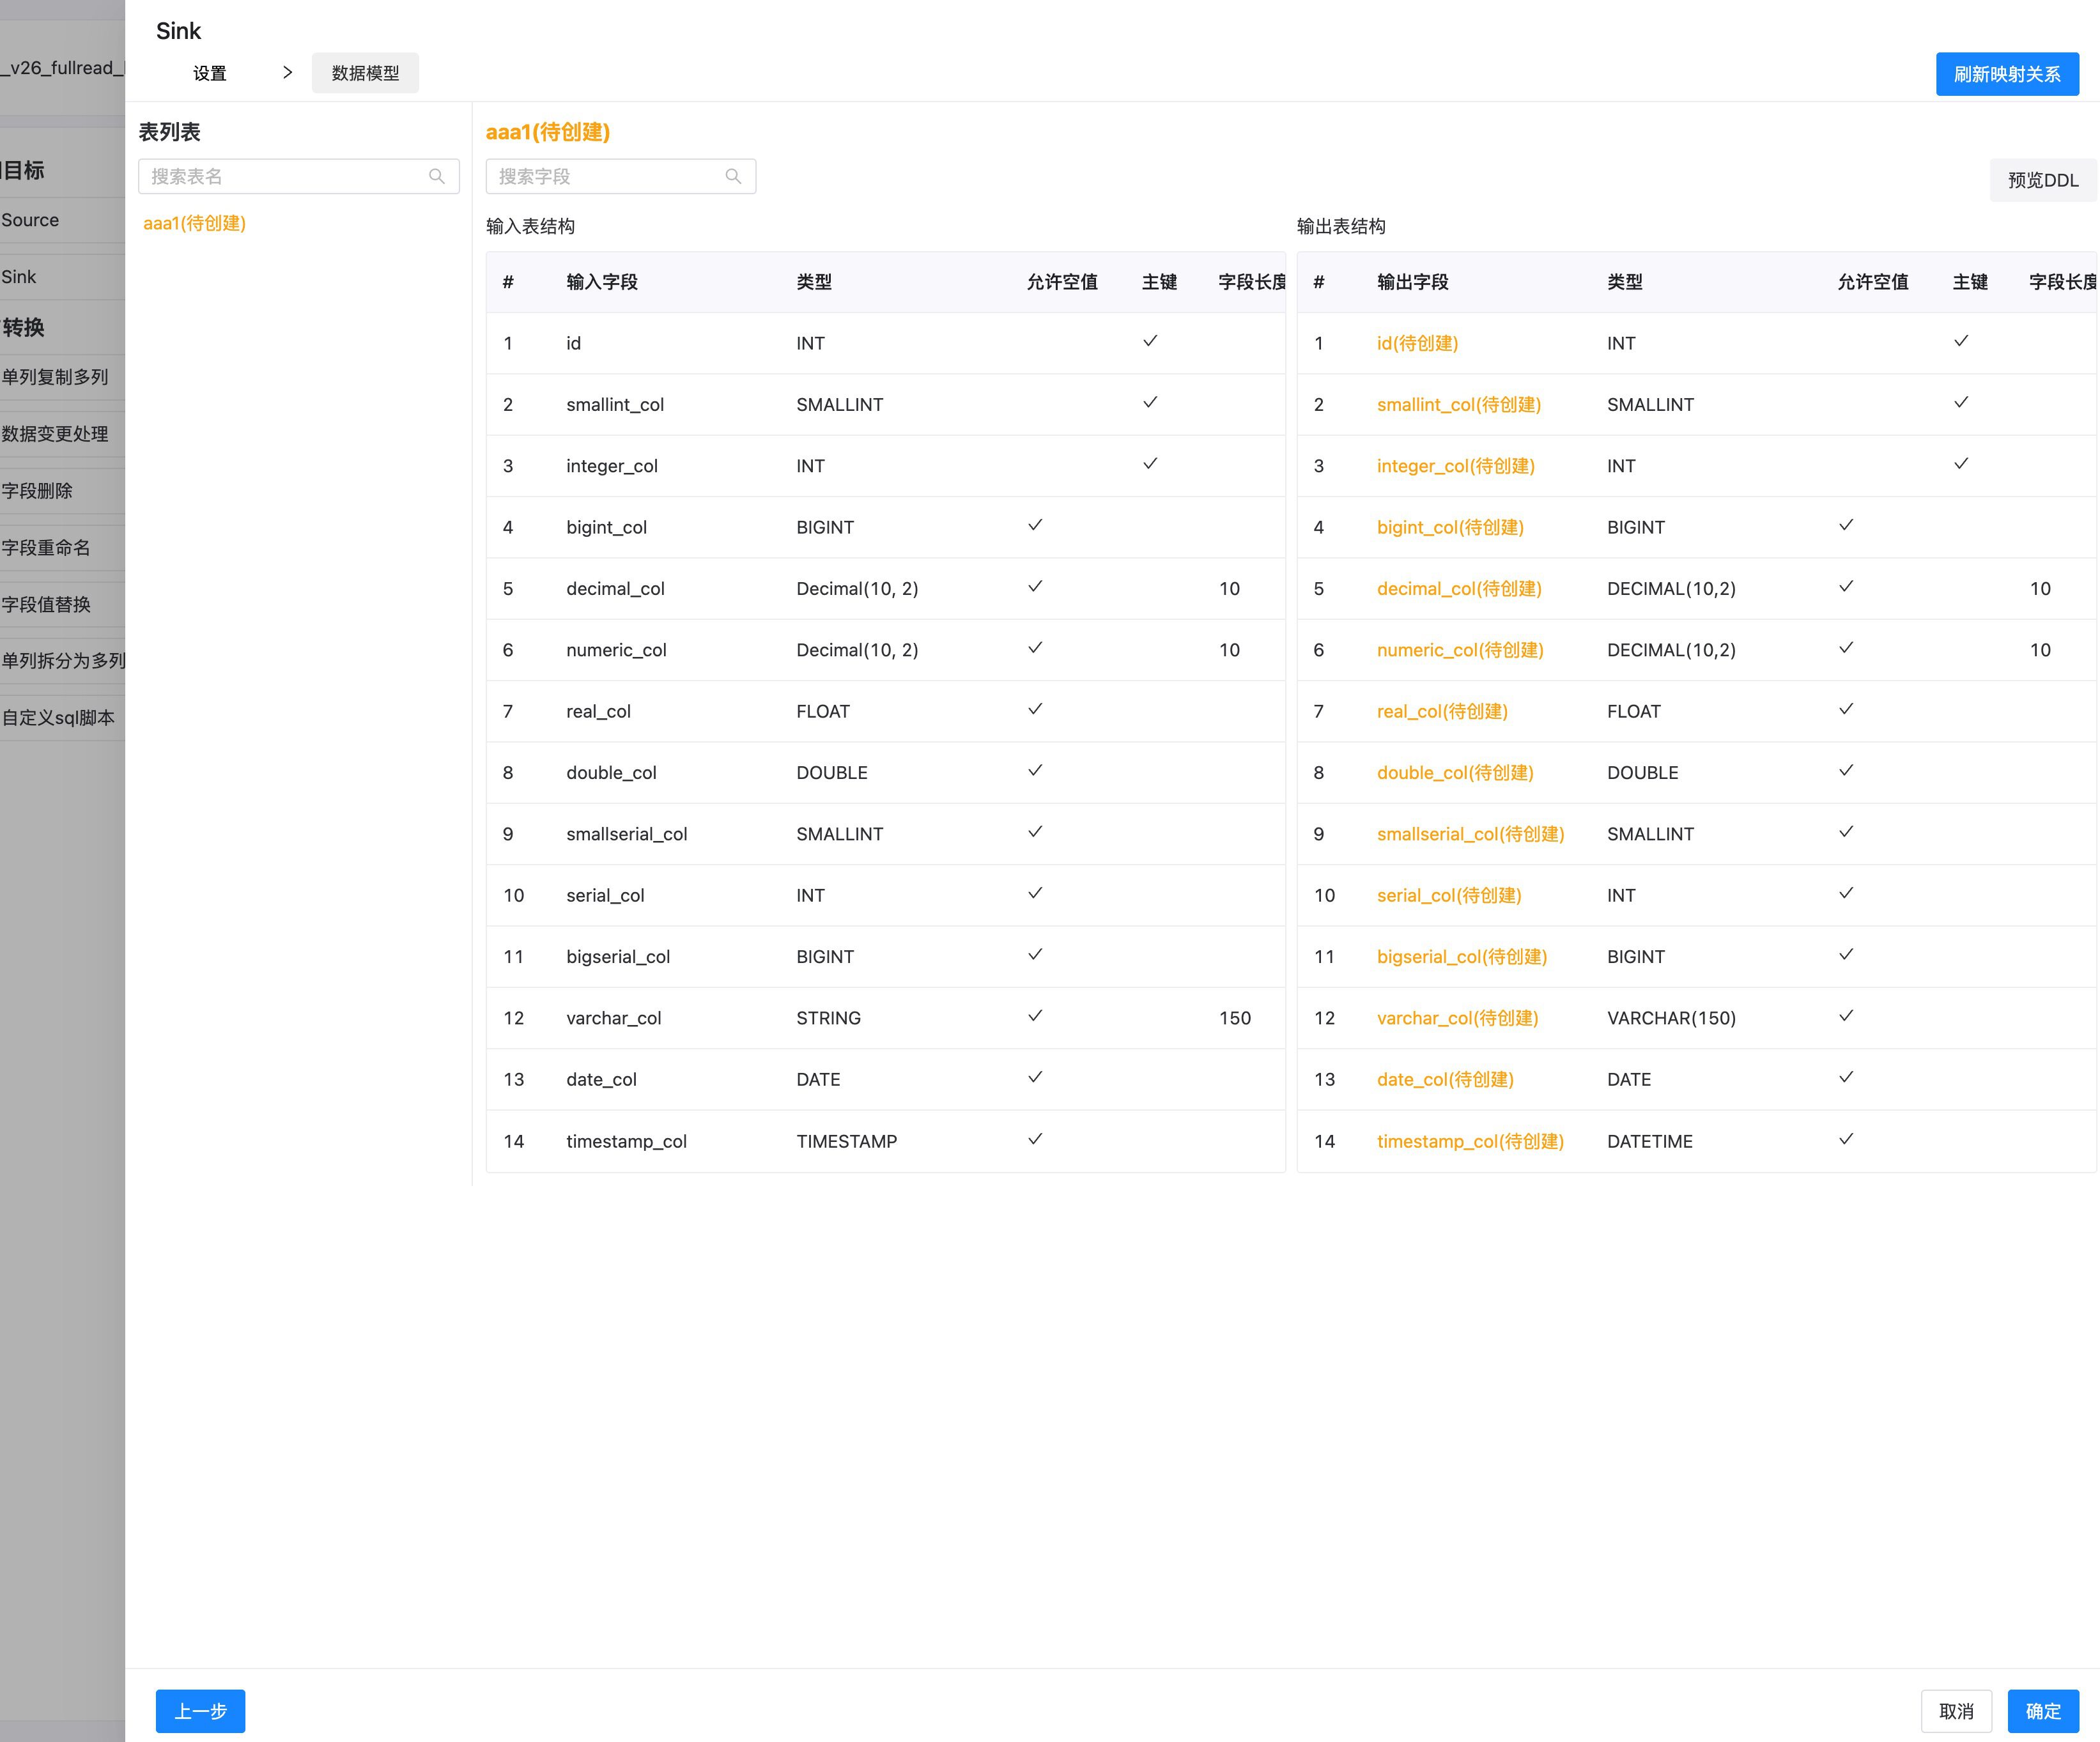The width and height of the screenshot is (2100, 1742).
Task: Click the 刷新映射关系 button
Action: tap(2007, 74)
